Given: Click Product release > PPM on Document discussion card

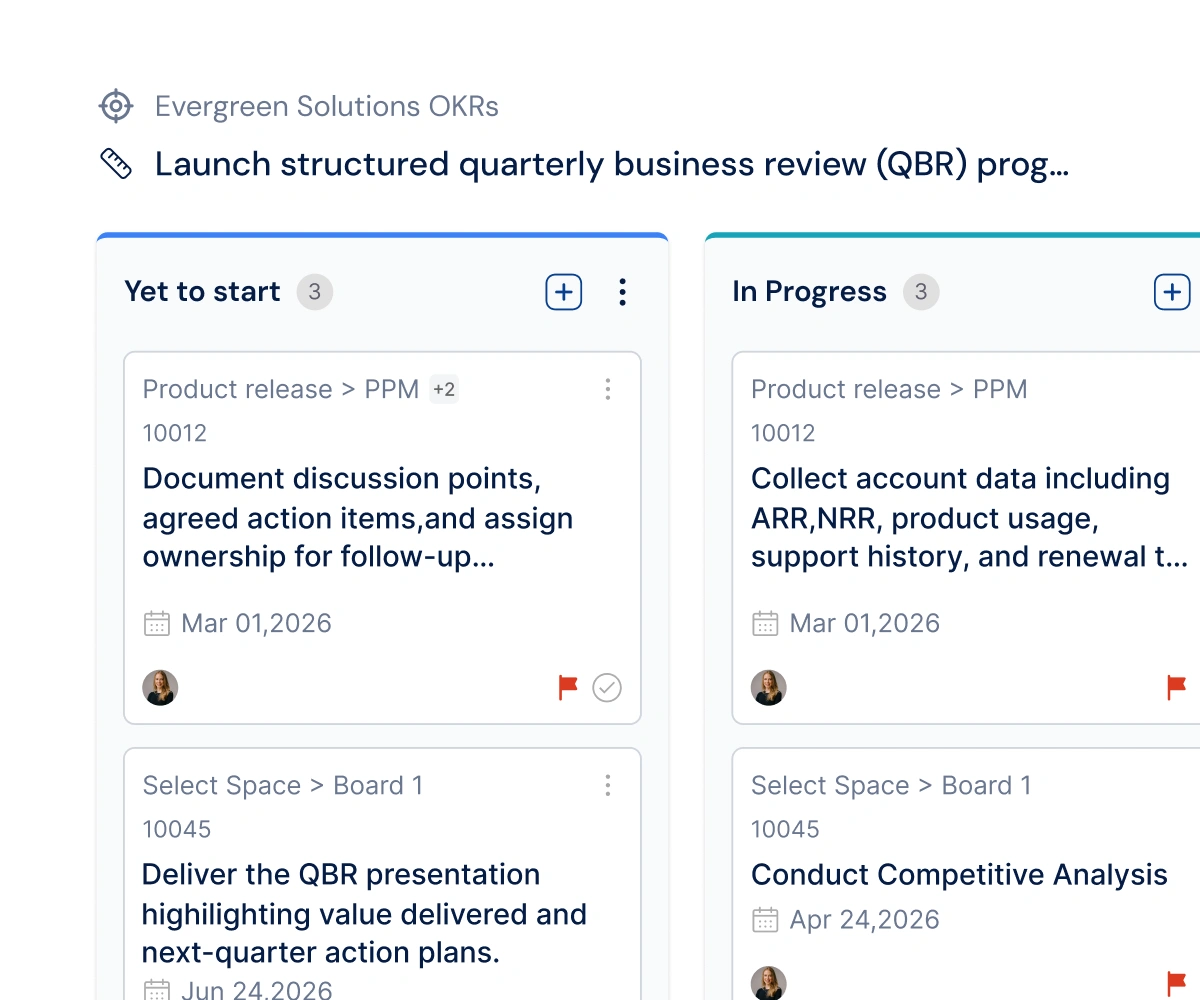Looking at the screenshot, I should click(281, 389).
